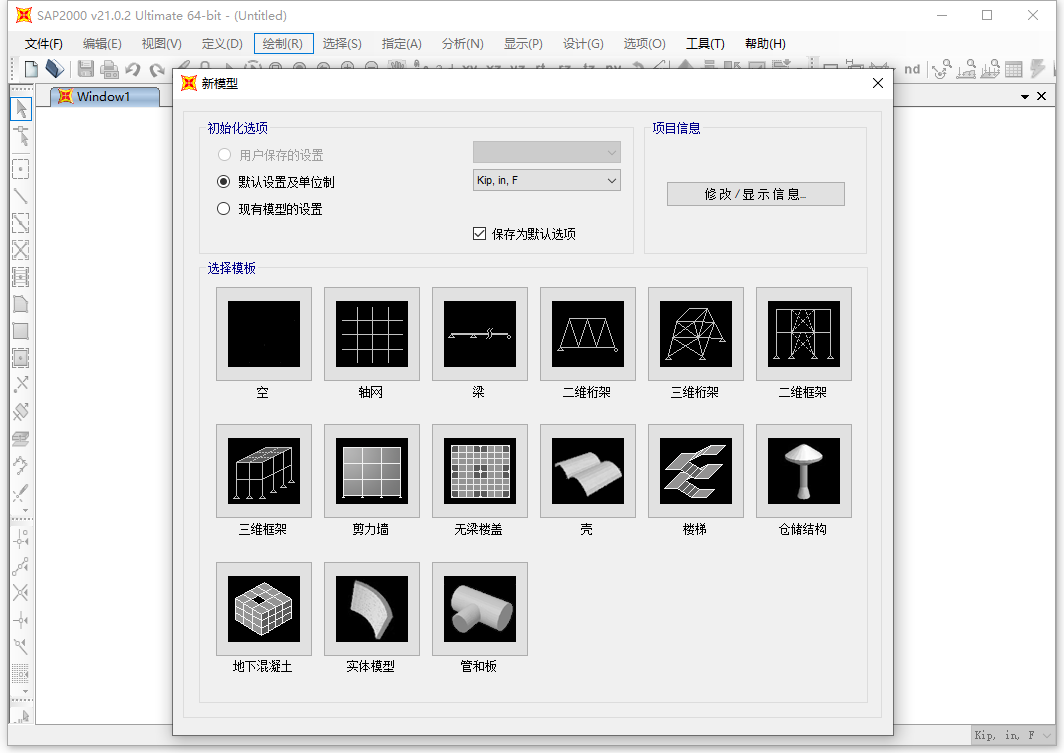Viewport: 1064px width, 753px height.
Task: Choose the 空 blank template
Action: (264, 334)
